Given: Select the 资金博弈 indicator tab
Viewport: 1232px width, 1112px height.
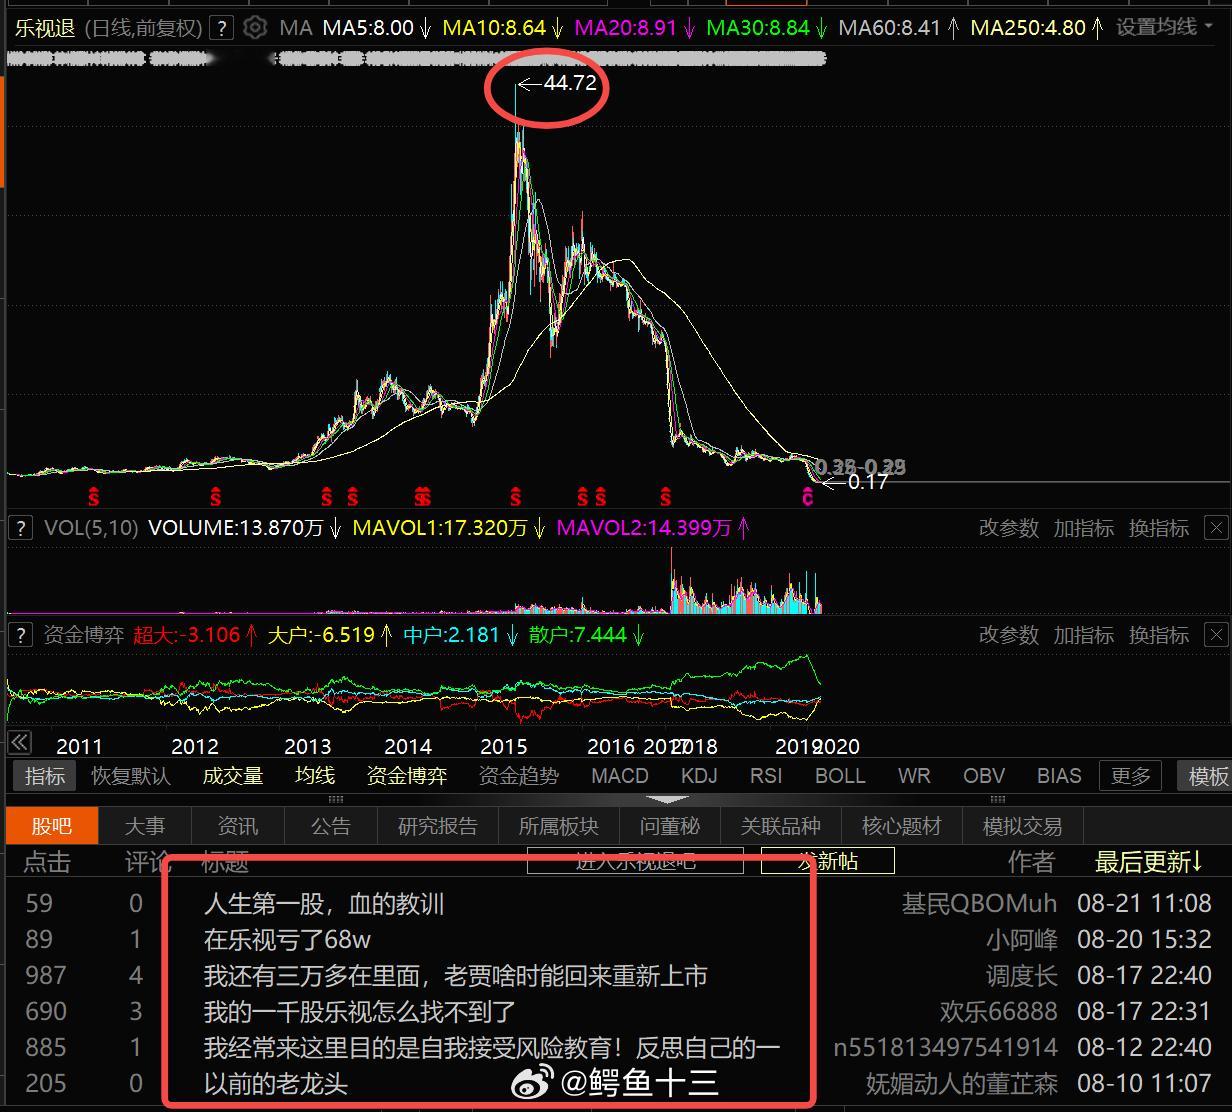Looking at the screenshot, I should click(406, 775).
